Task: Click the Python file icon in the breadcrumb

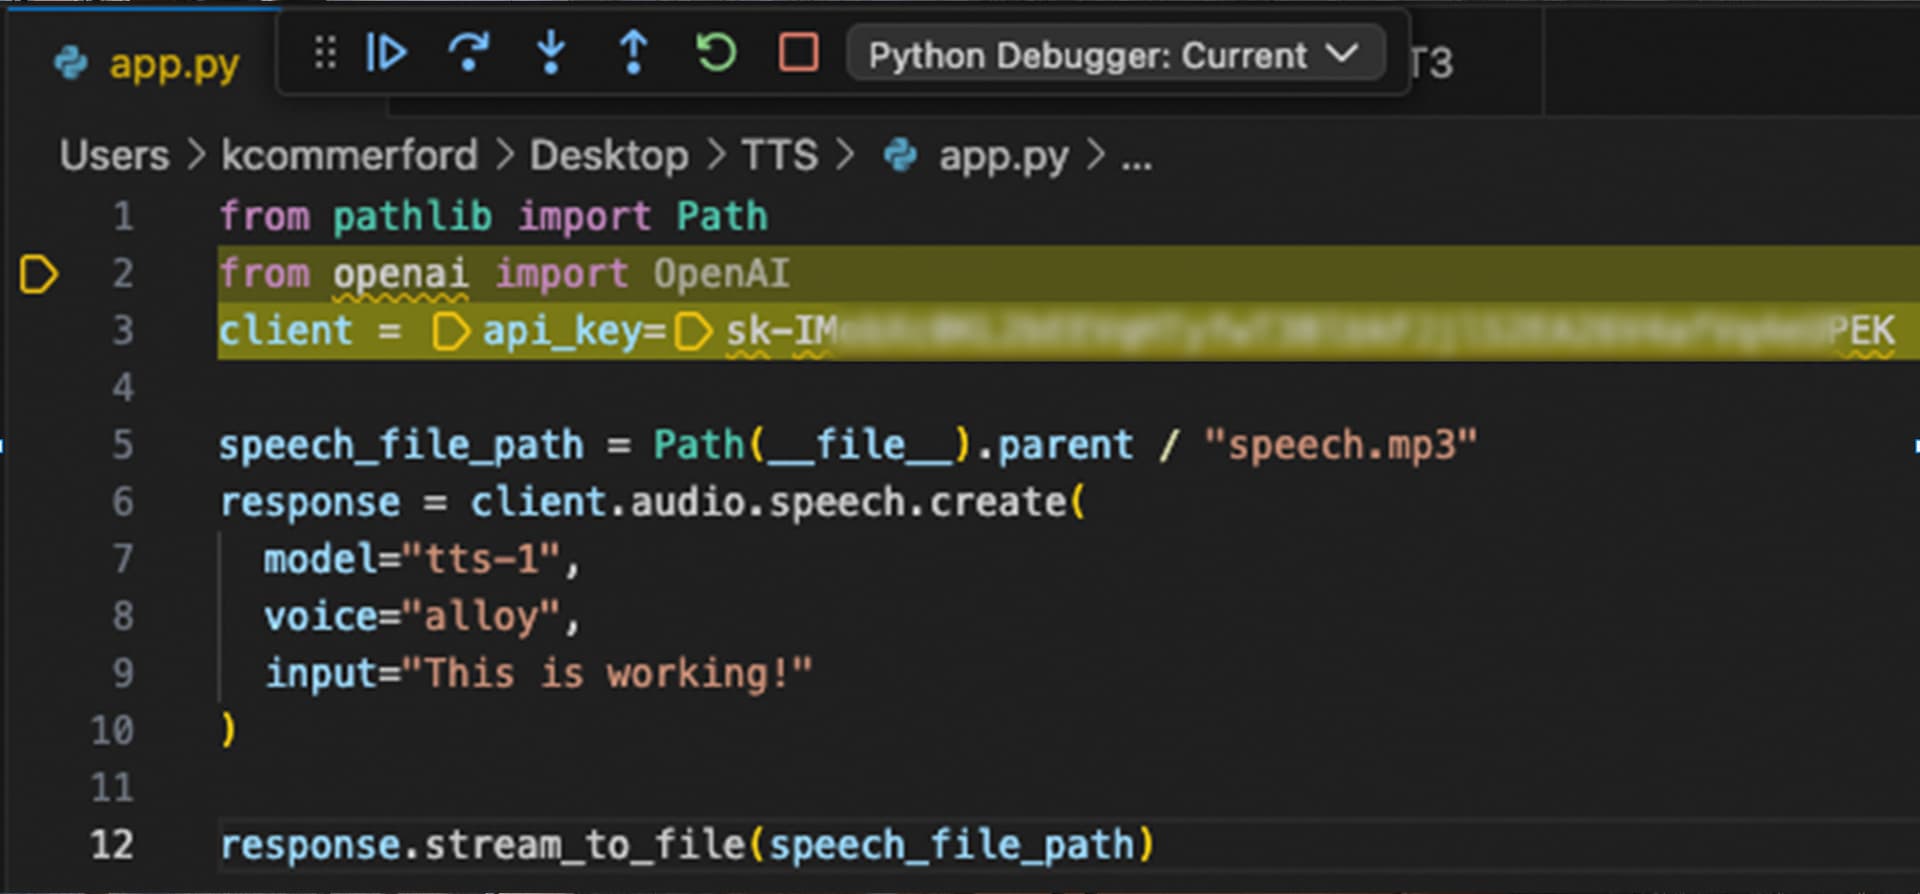Action: pyautogui.click(x=900, y=156)
